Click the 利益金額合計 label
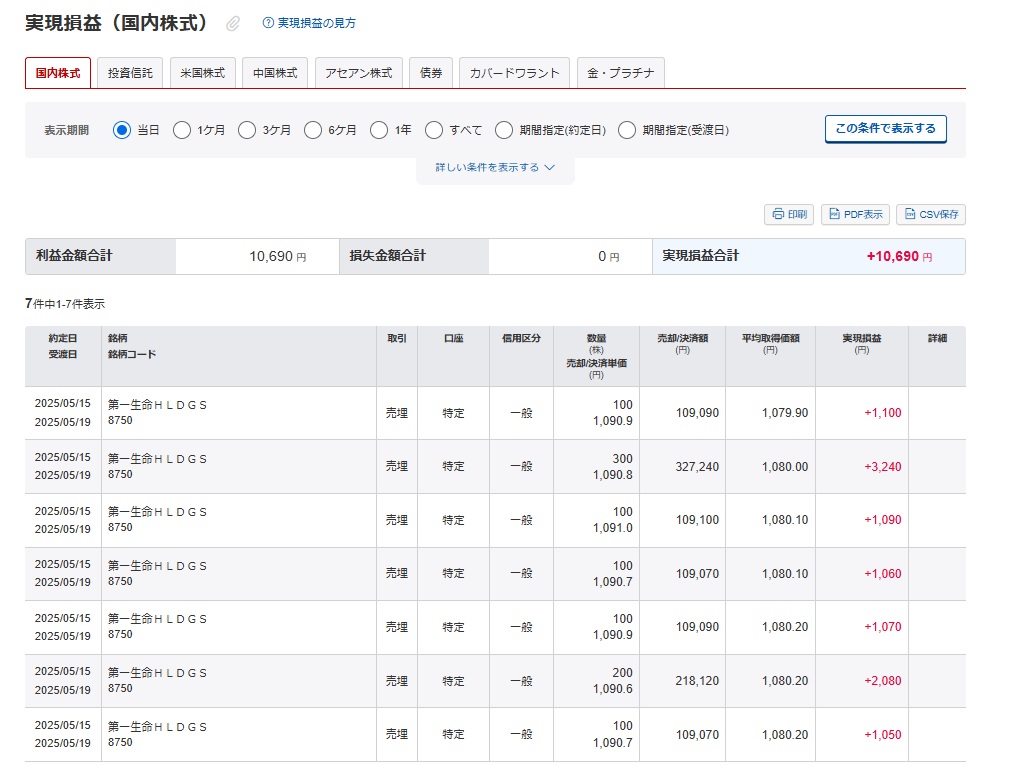Screen dimensions: 1012x769 pos(74,256)
